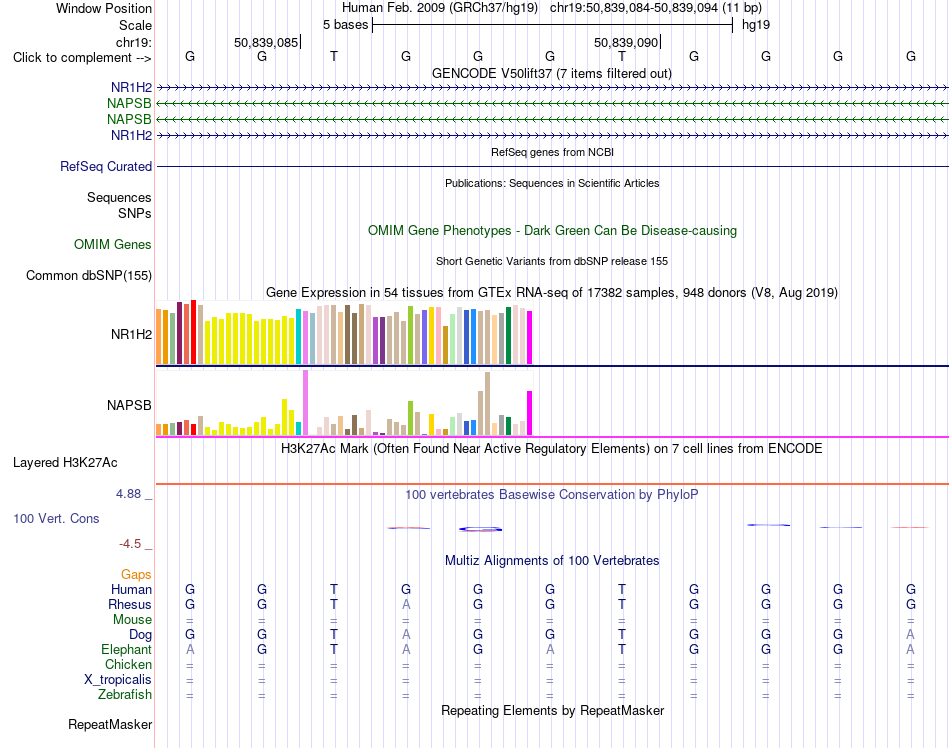950x748 pixels.
Task: Open OMIM Gene Phenotypes track title
Action: [x=552, y=230]
